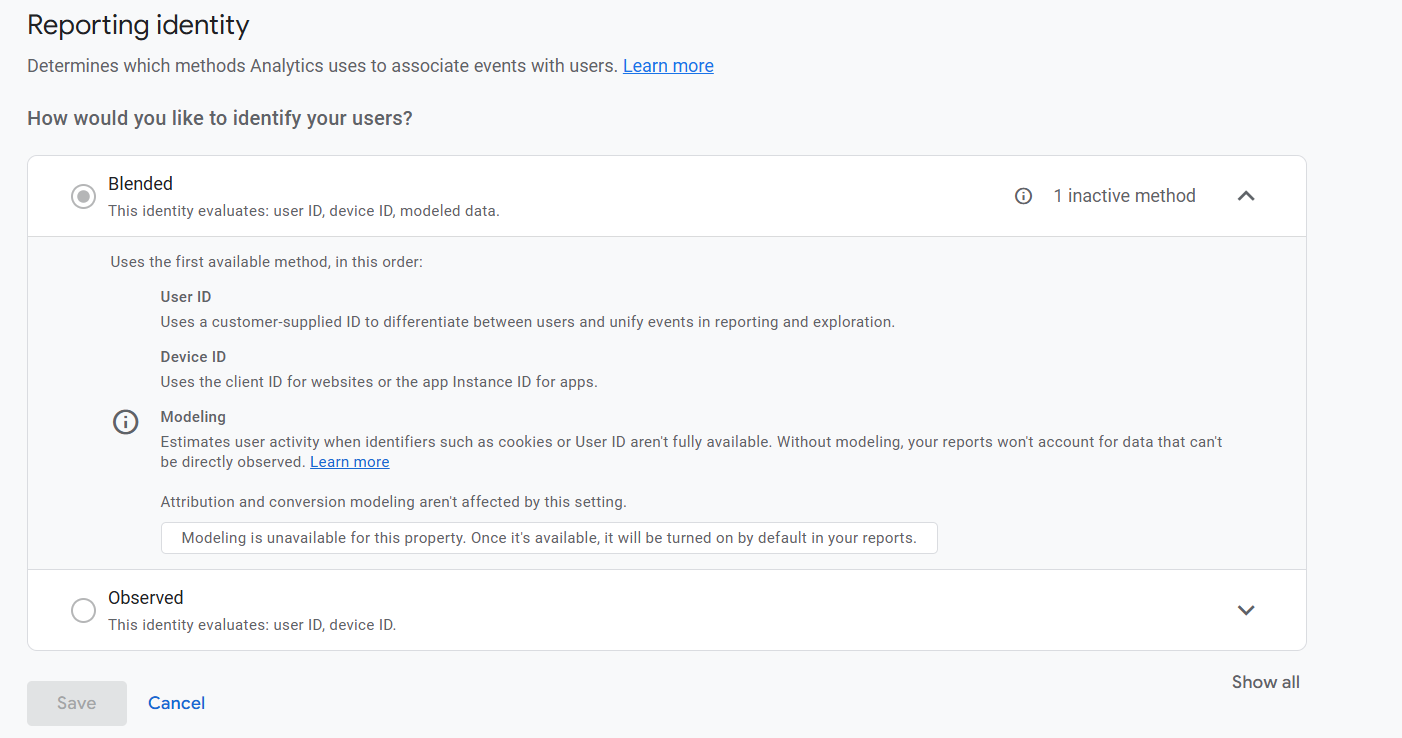Click the info icon next to Modeling
1402x738 pixels.
(x=125, y=422)
